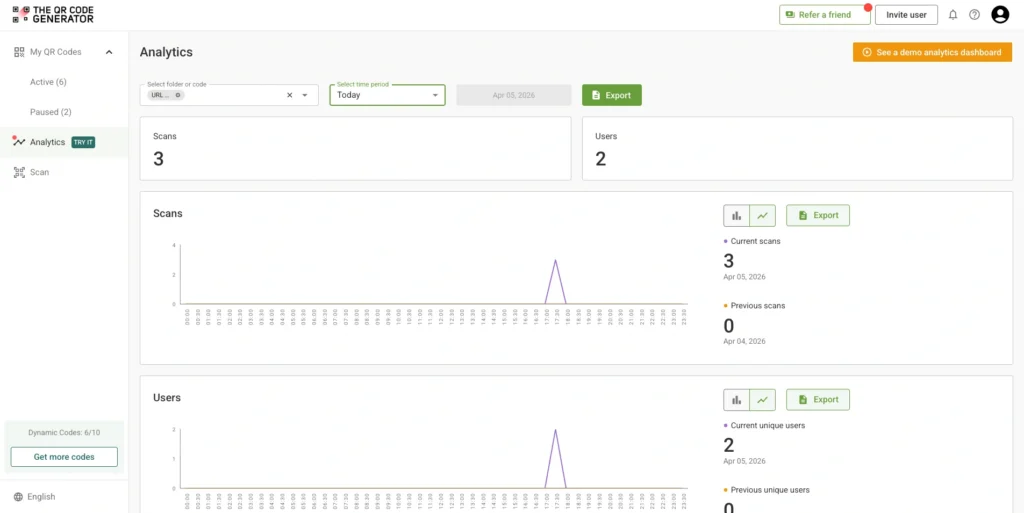1024x513 pixels.
Task: Click the notifications bell icon
Action: coord(952,15)
